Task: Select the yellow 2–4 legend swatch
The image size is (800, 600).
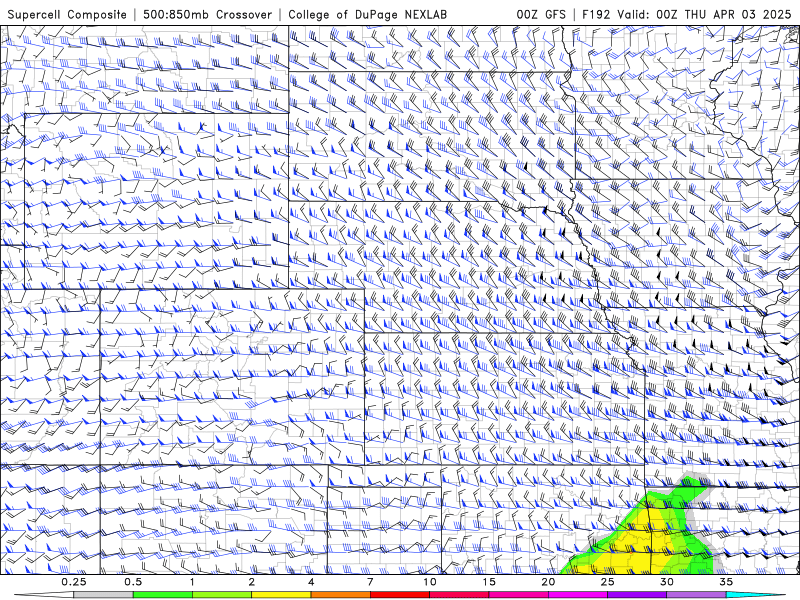Action: pyautogui.click(x=281, y=595)
